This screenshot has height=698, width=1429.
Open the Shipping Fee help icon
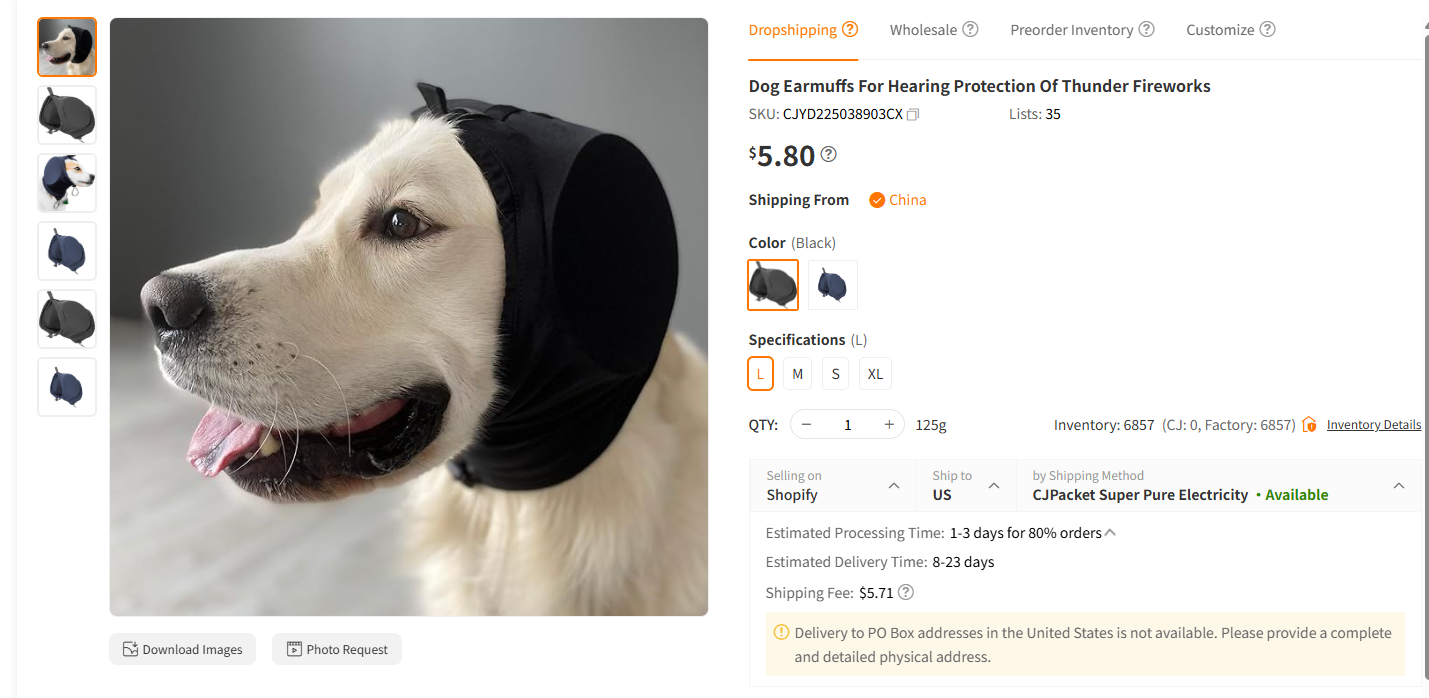[906, 592]
